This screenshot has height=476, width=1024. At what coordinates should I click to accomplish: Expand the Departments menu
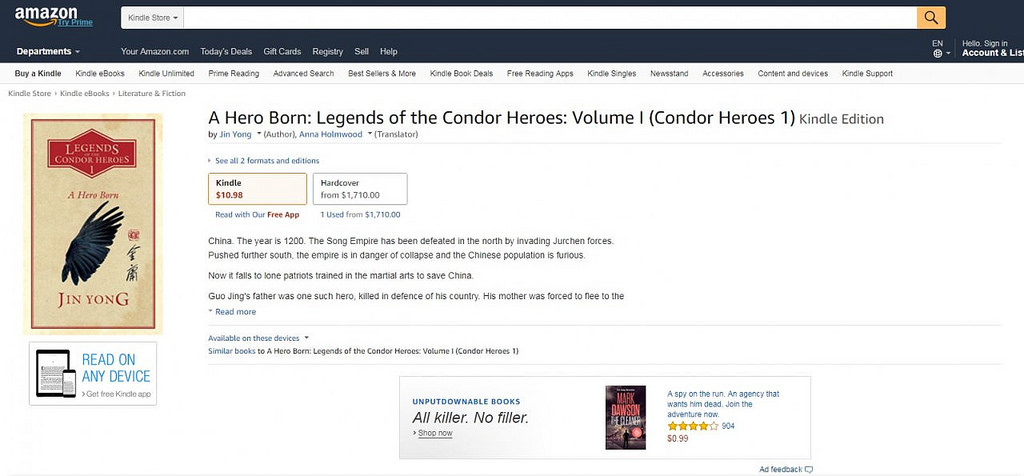49,51
